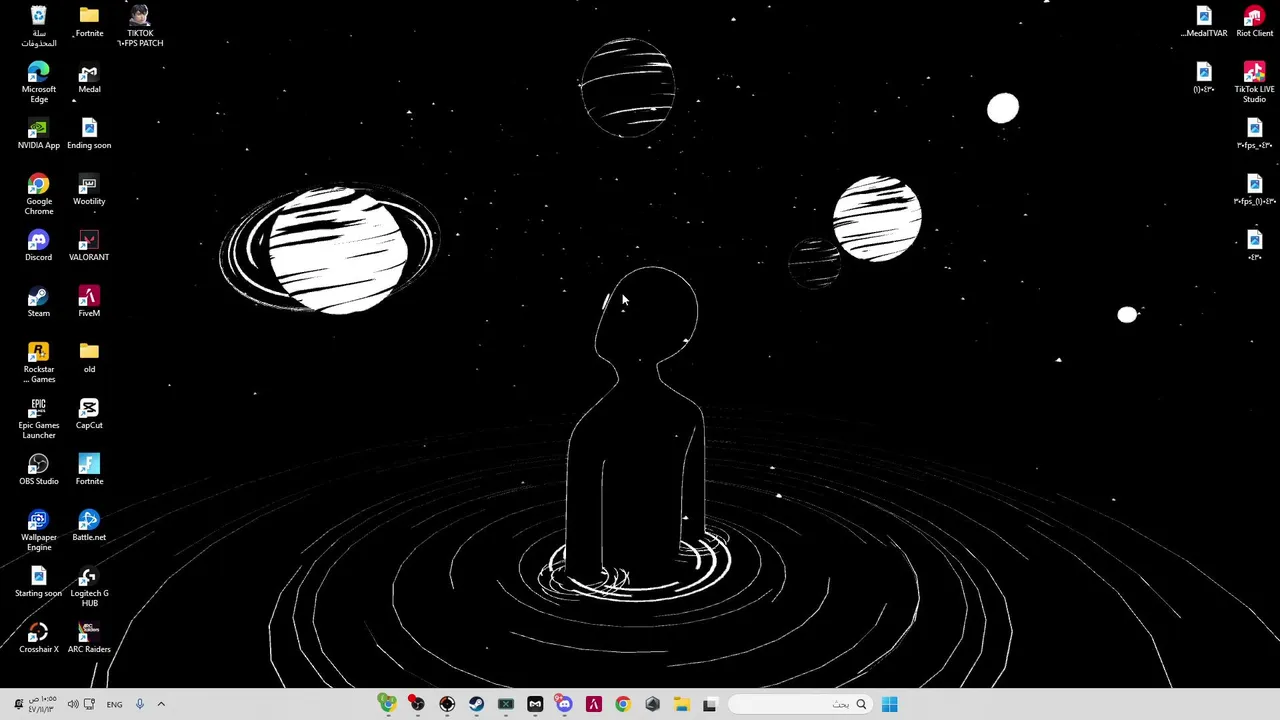The width and height of the screenshot is (1280, 720).
Task: Open Logitech G HUB shortcut
Action: pyautogui.click(x=89, y=586)
